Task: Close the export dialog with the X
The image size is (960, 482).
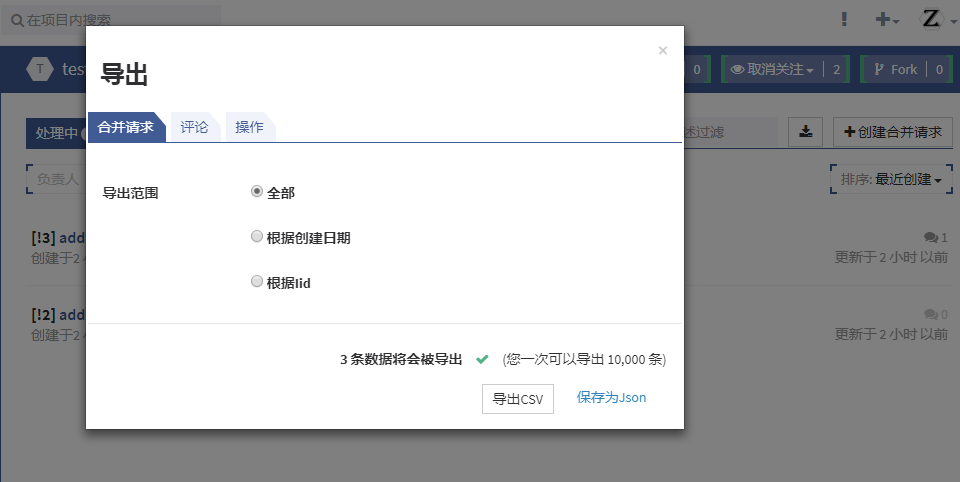Action: pos(662,51)
